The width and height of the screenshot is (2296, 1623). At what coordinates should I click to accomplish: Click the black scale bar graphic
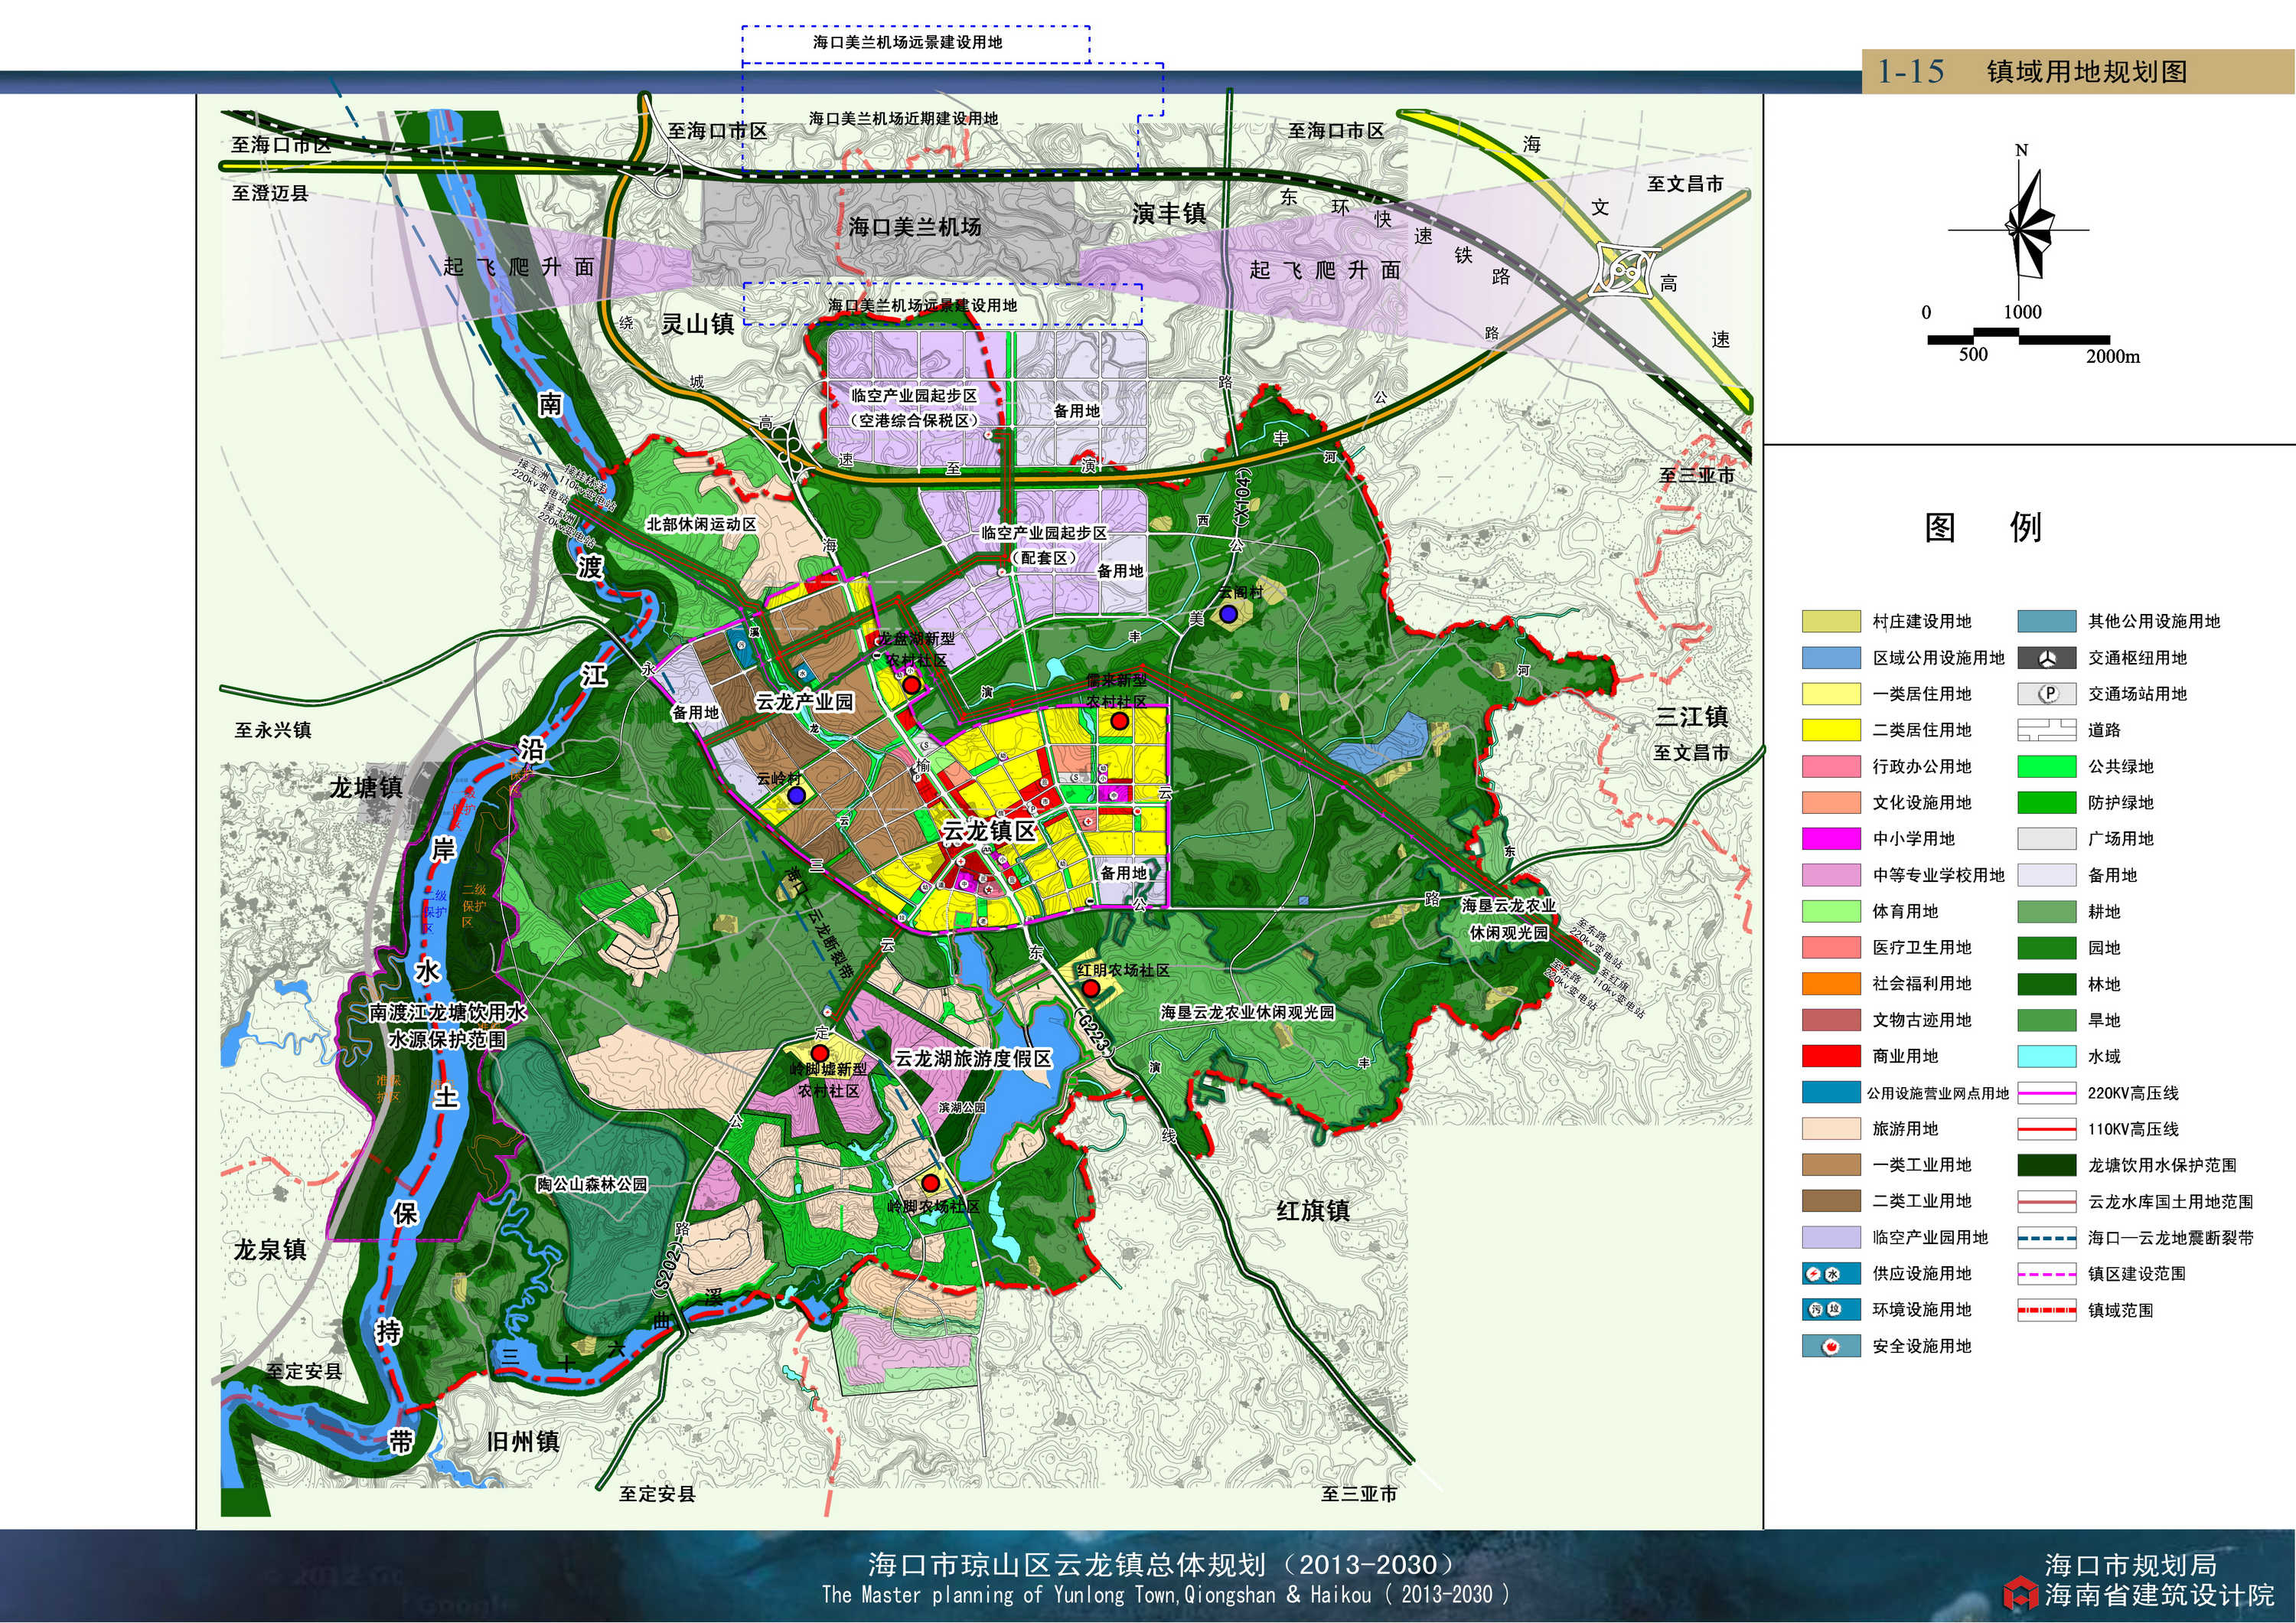[x=2019, y=336]
